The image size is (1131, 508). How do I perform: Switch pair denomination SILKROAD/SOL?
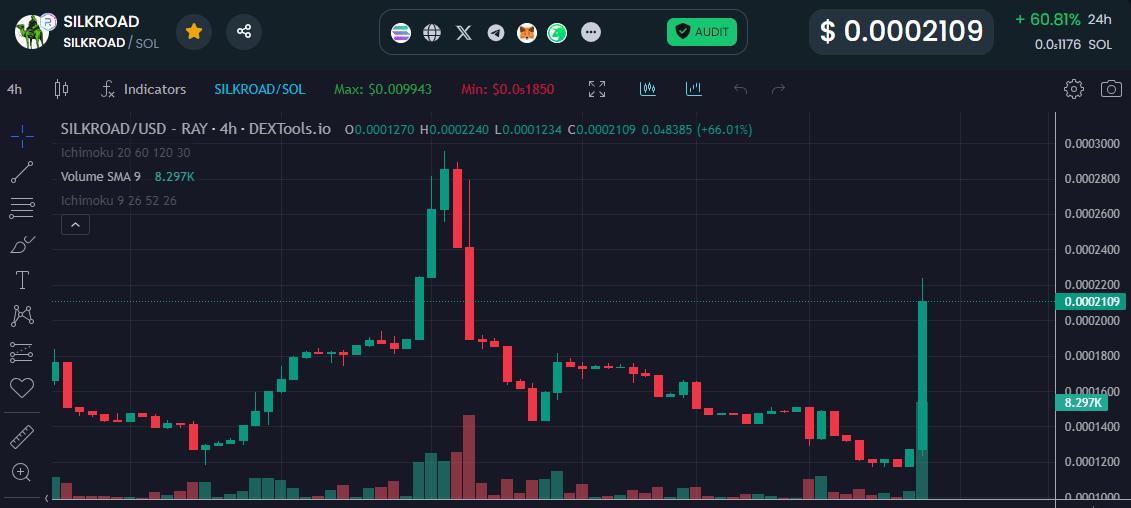pyautogui.click(x=260, y=89)
